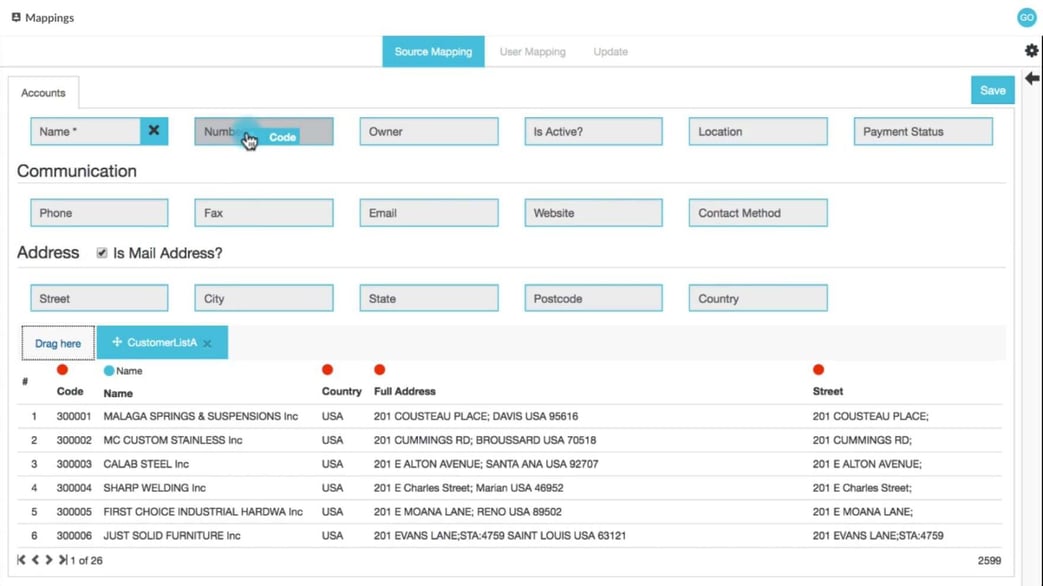Click the Fax mapping field

tap(264, 213)
